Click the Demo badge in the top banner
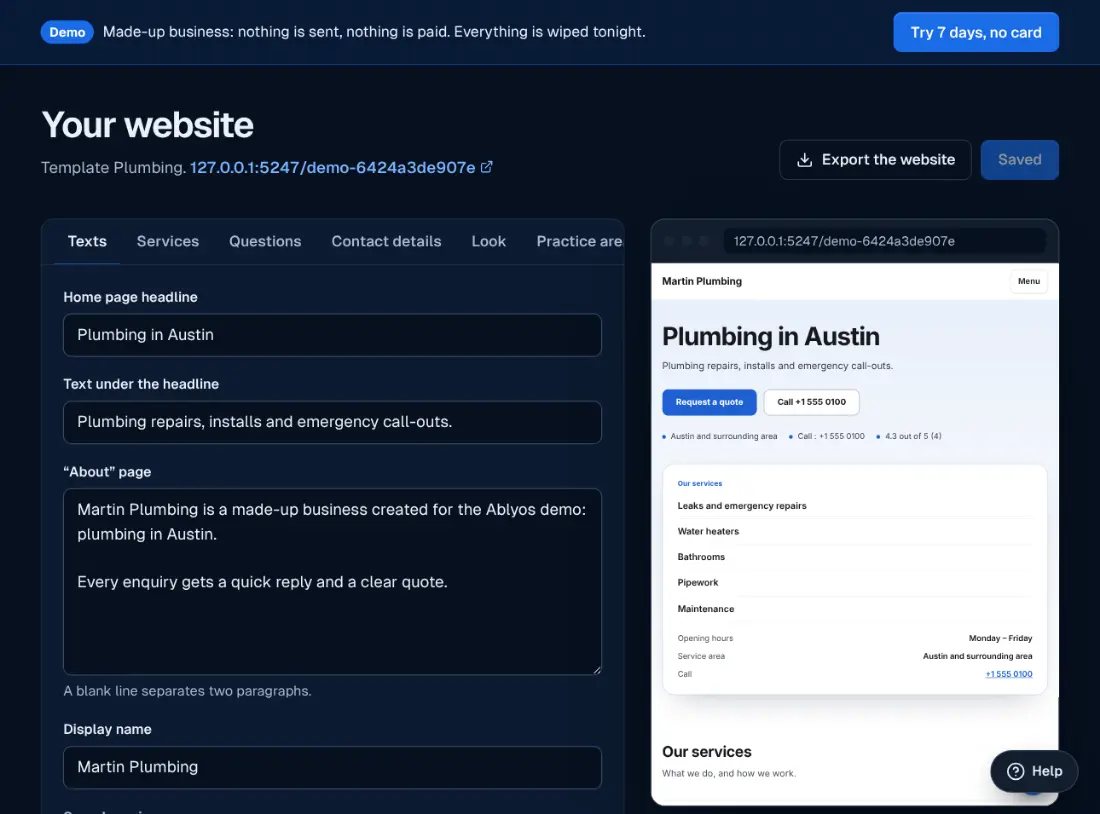This screenshot has height=814, width=1100. (67, 32)
